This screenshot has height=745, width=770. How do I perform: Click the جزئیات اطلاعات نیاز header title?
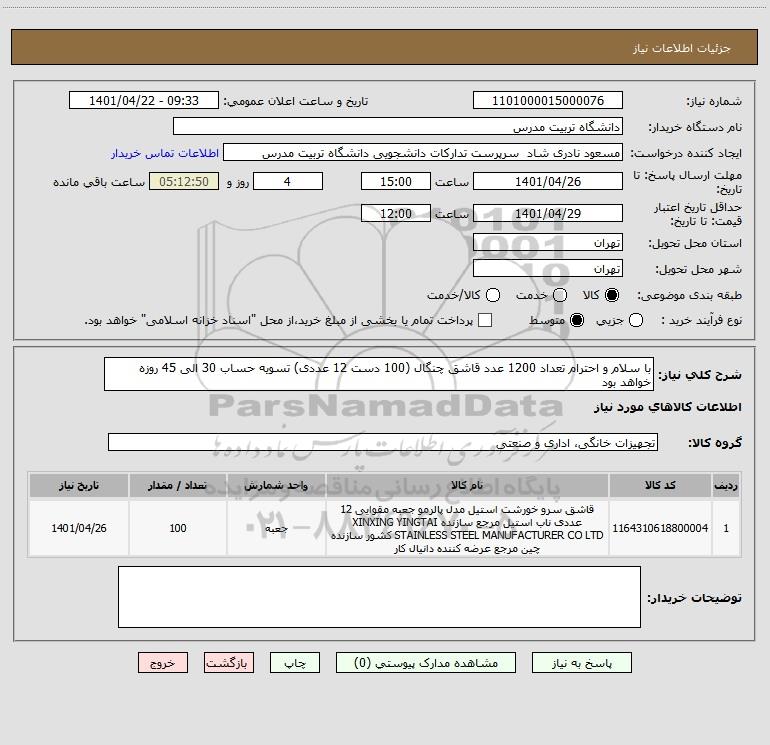(682, 48)
